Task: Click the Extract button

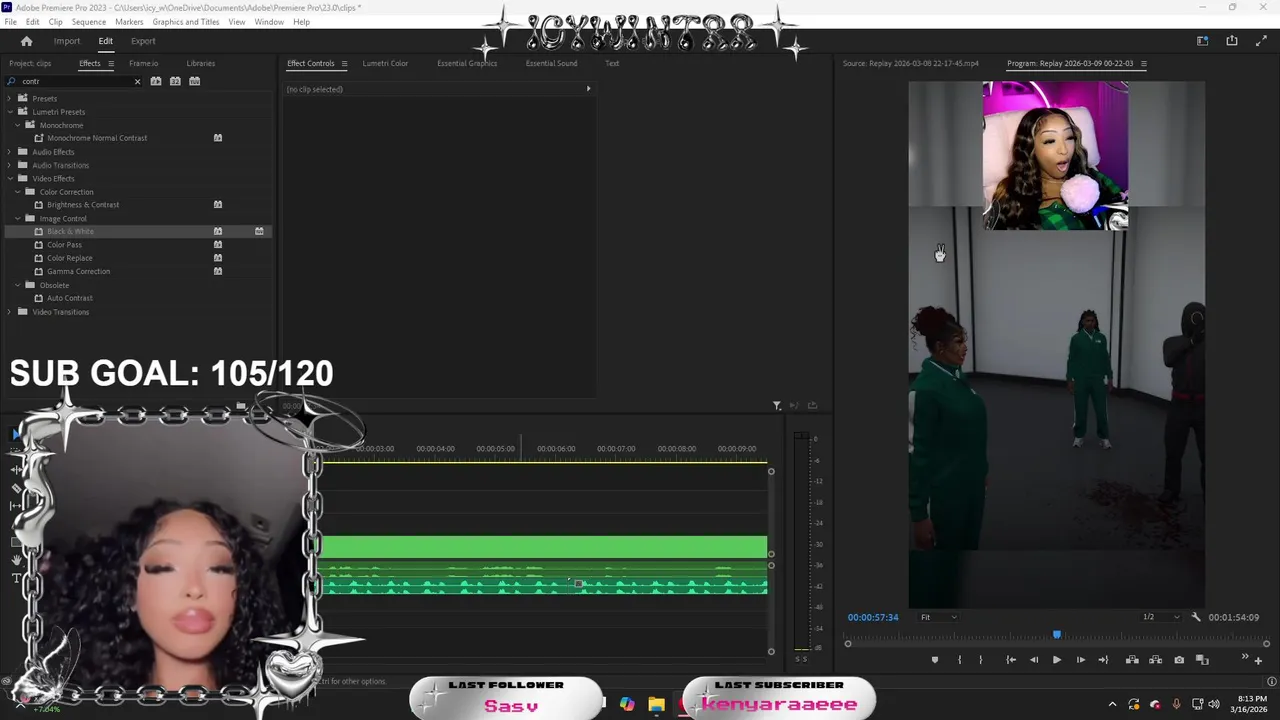Action: pos(1155,660)
